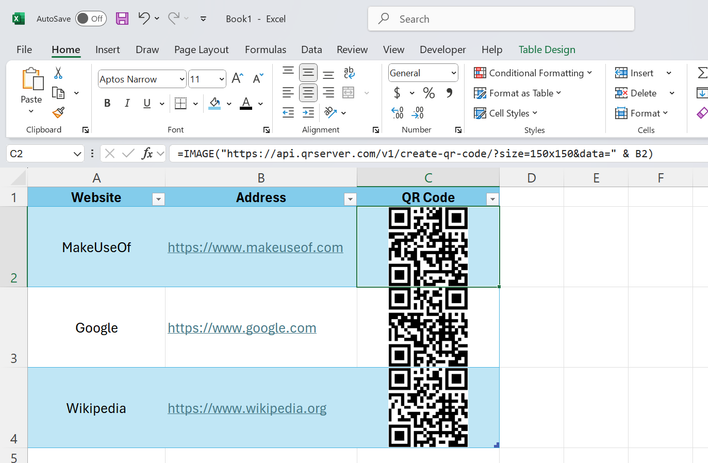The width and height of the screenshot is (708, 463).
Task: Apply the Fill Color bucket
Action: coord(214,103)
